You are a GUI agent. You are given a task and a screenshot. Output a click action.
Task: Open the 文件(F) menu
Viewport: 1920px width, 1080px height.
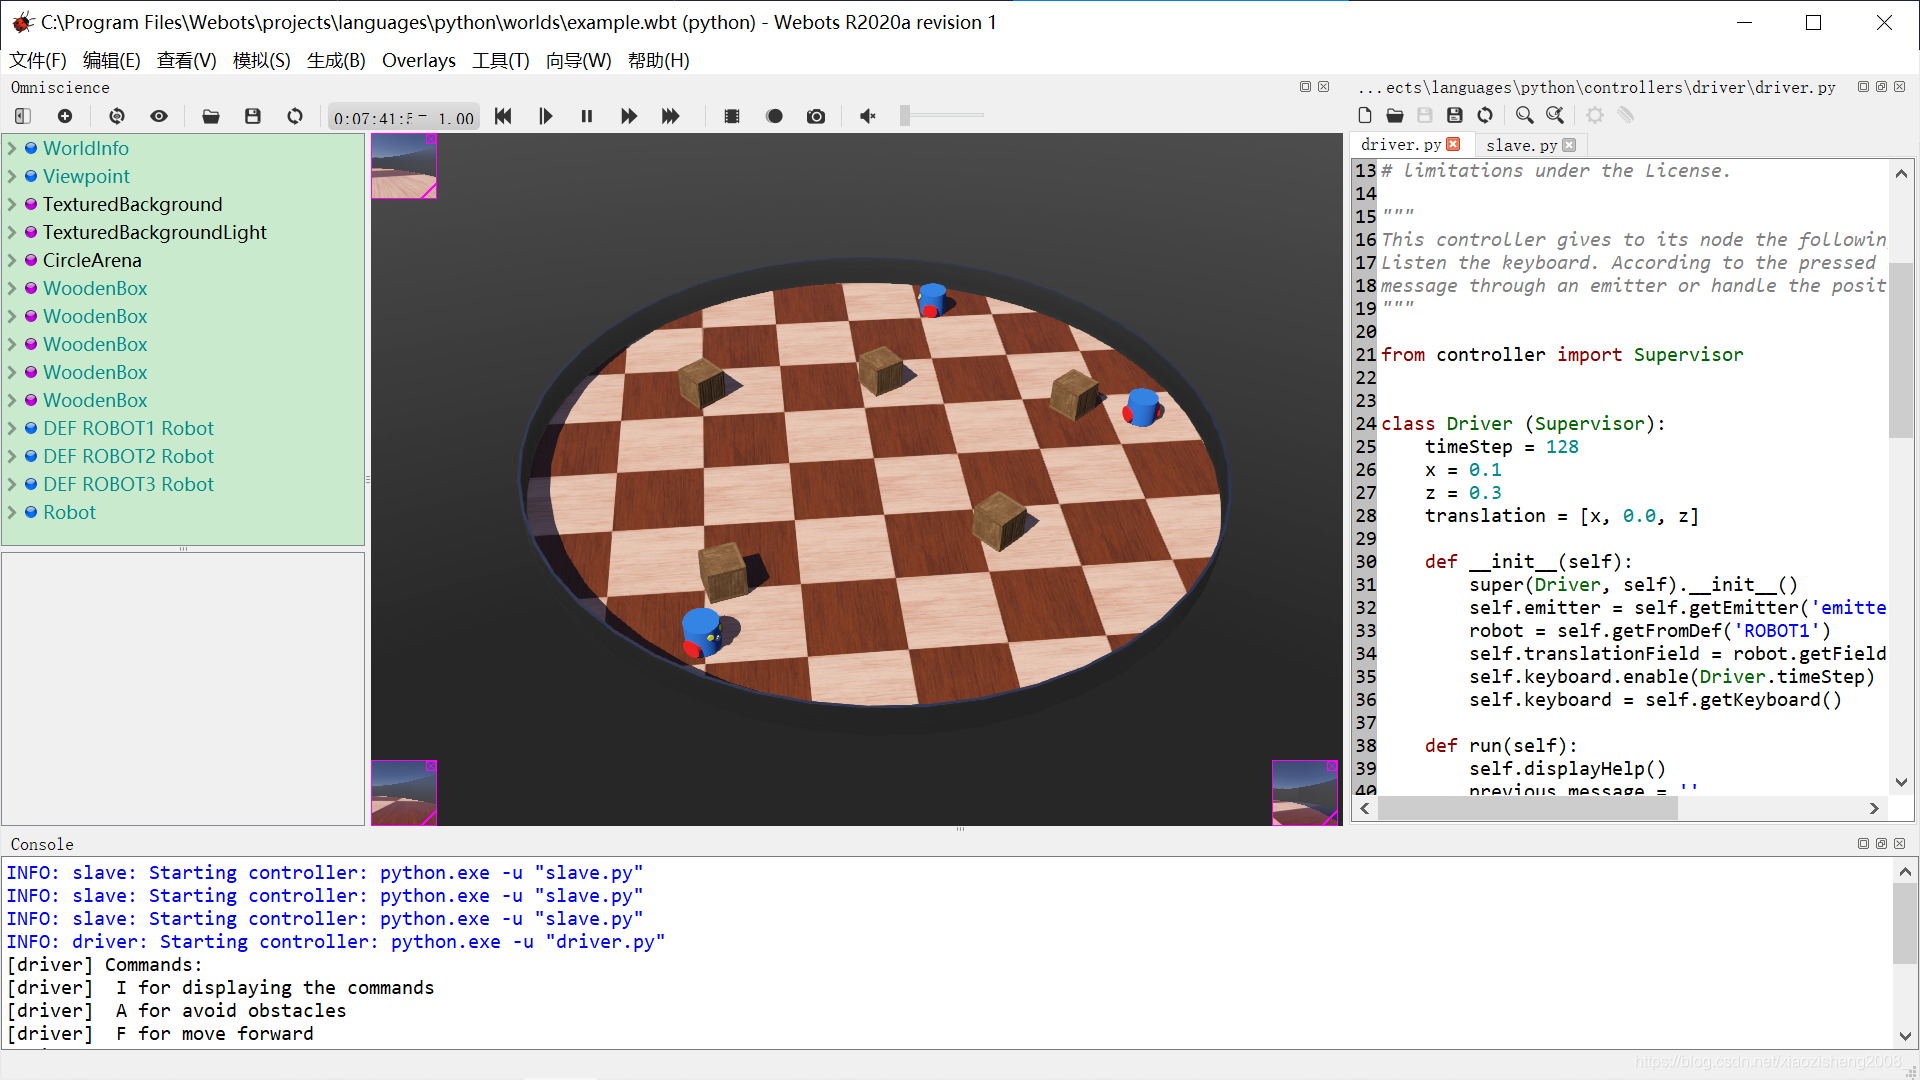38,60
